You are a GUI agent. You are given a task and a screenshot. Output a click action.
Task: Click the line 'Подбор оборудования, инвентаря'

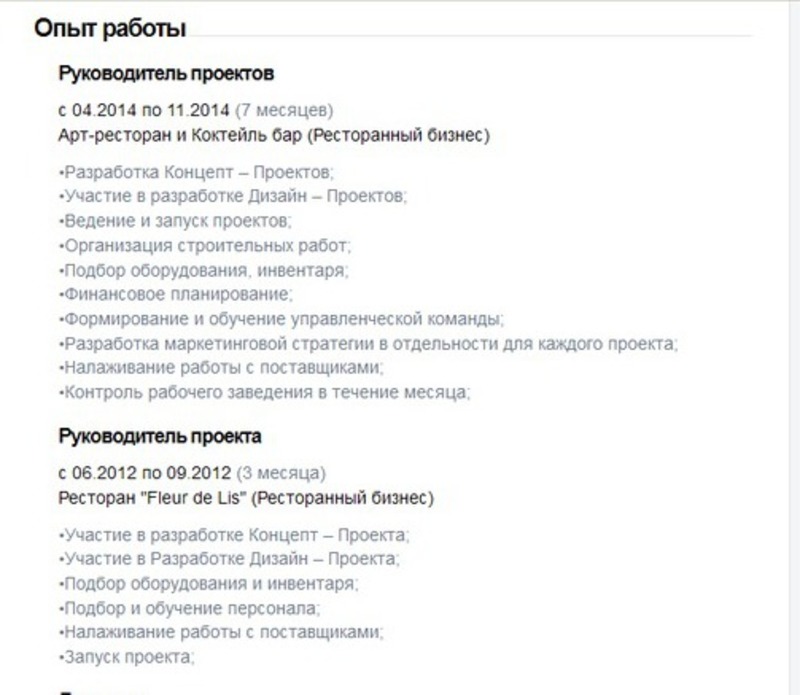(204, 270)
